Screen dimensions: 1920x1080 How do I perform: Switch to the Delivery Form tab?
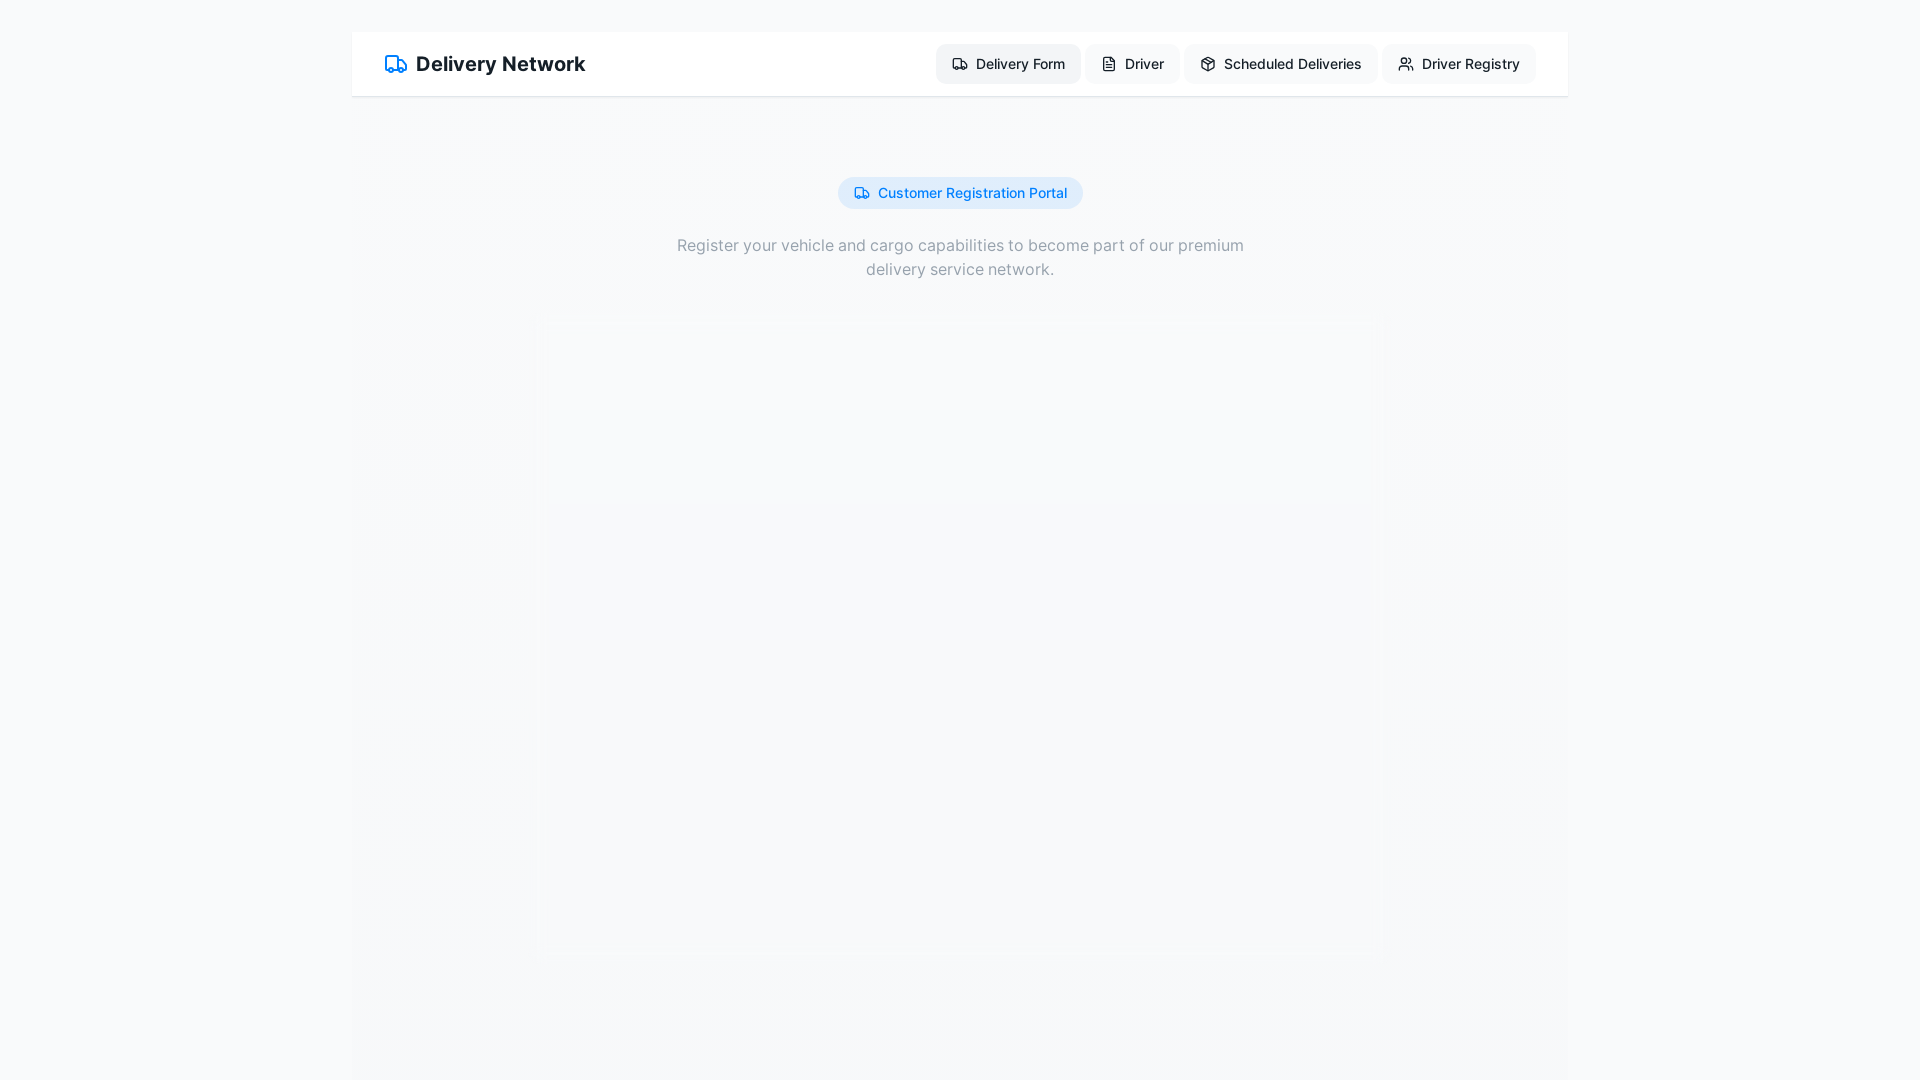click(x=1008, y=64)
